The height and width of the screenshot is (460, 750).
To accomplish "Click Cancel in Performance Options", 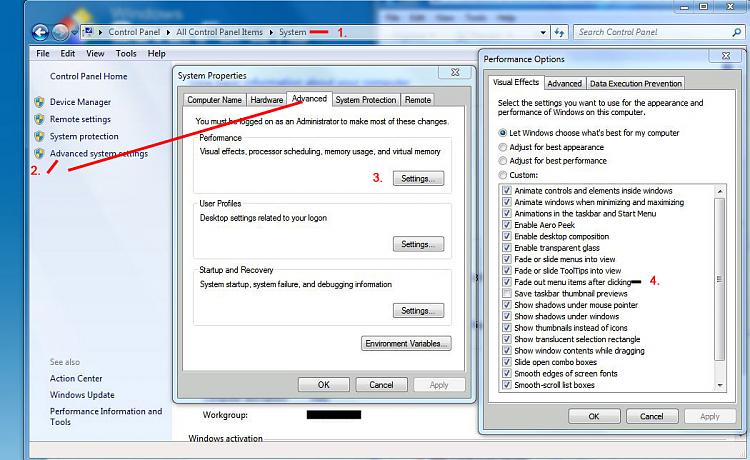I will point(652,416).
